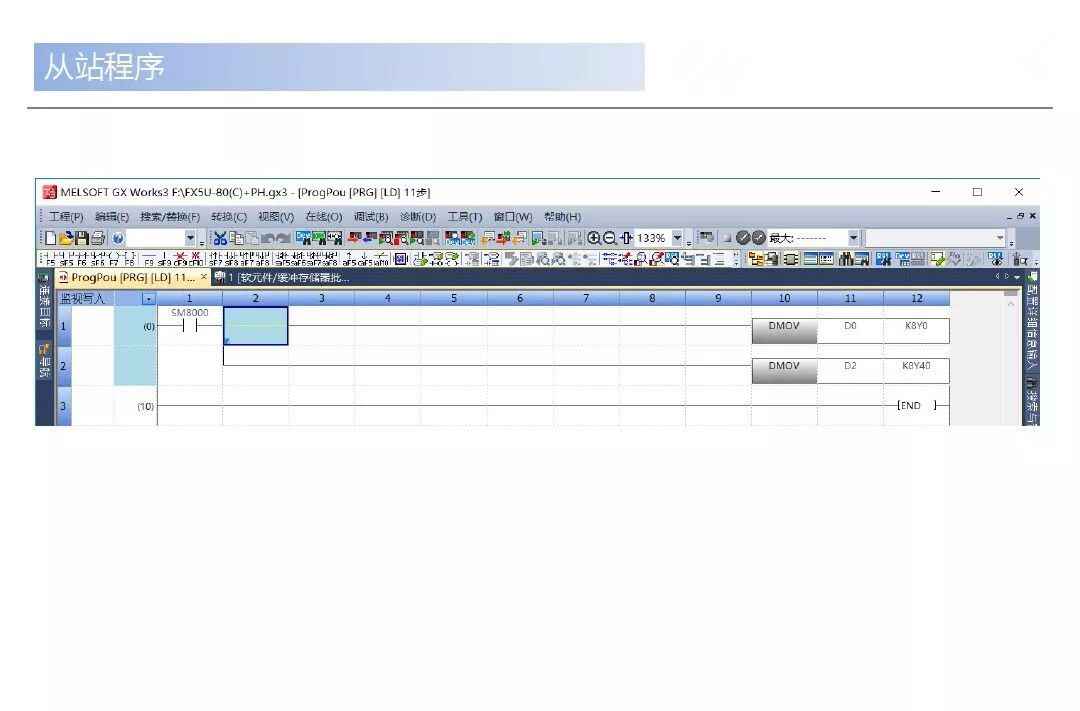Select the highlighted cell in column 2
1080x711 pixels.
pyautogui.click(x=256, y=326)
